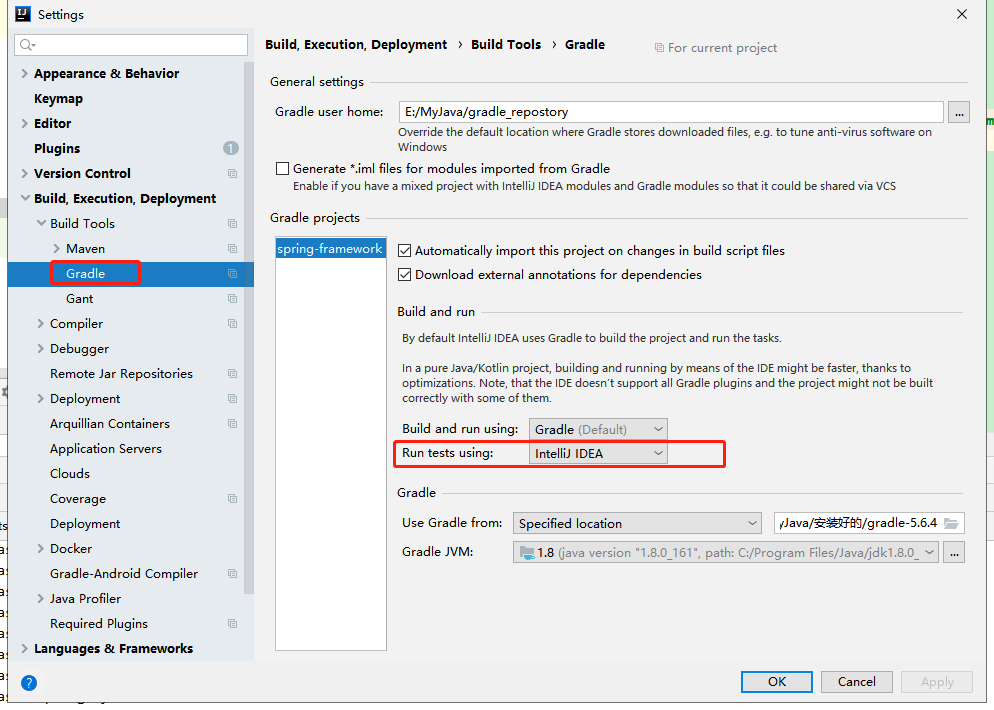
Task: Collapse Build, Execution, Deployment section
Action: coord(25,198)
